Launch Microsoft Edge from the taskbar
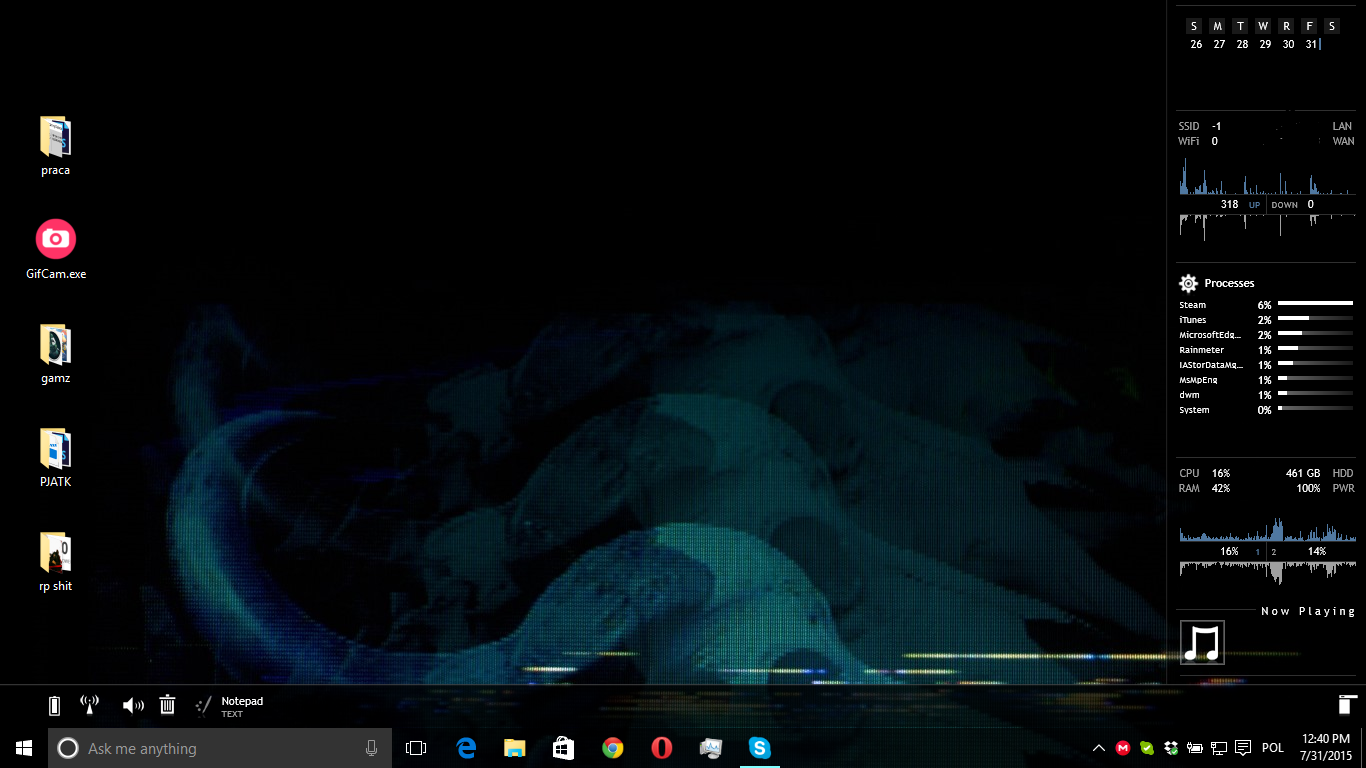1366x768 pixels. click(x=466, y=748)
